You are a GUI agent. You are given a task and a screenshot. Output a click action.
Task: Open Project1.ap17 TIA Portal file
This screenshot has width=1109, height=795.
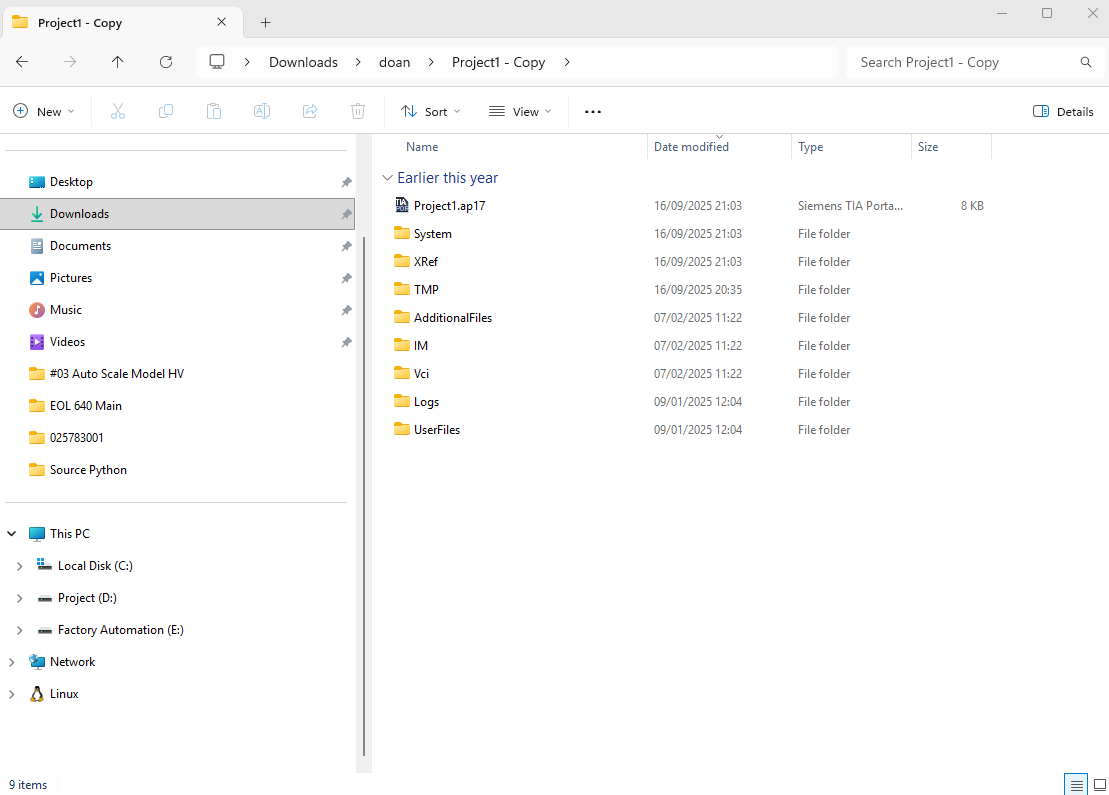449,206
